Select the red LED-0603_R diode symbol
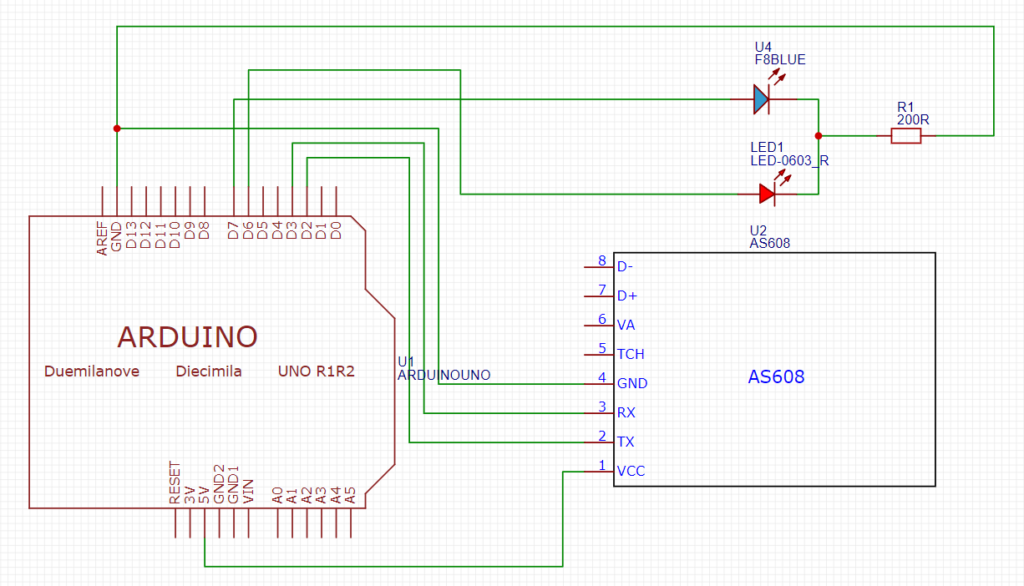Screen dimensions: 1024x586 coord(767,194)
